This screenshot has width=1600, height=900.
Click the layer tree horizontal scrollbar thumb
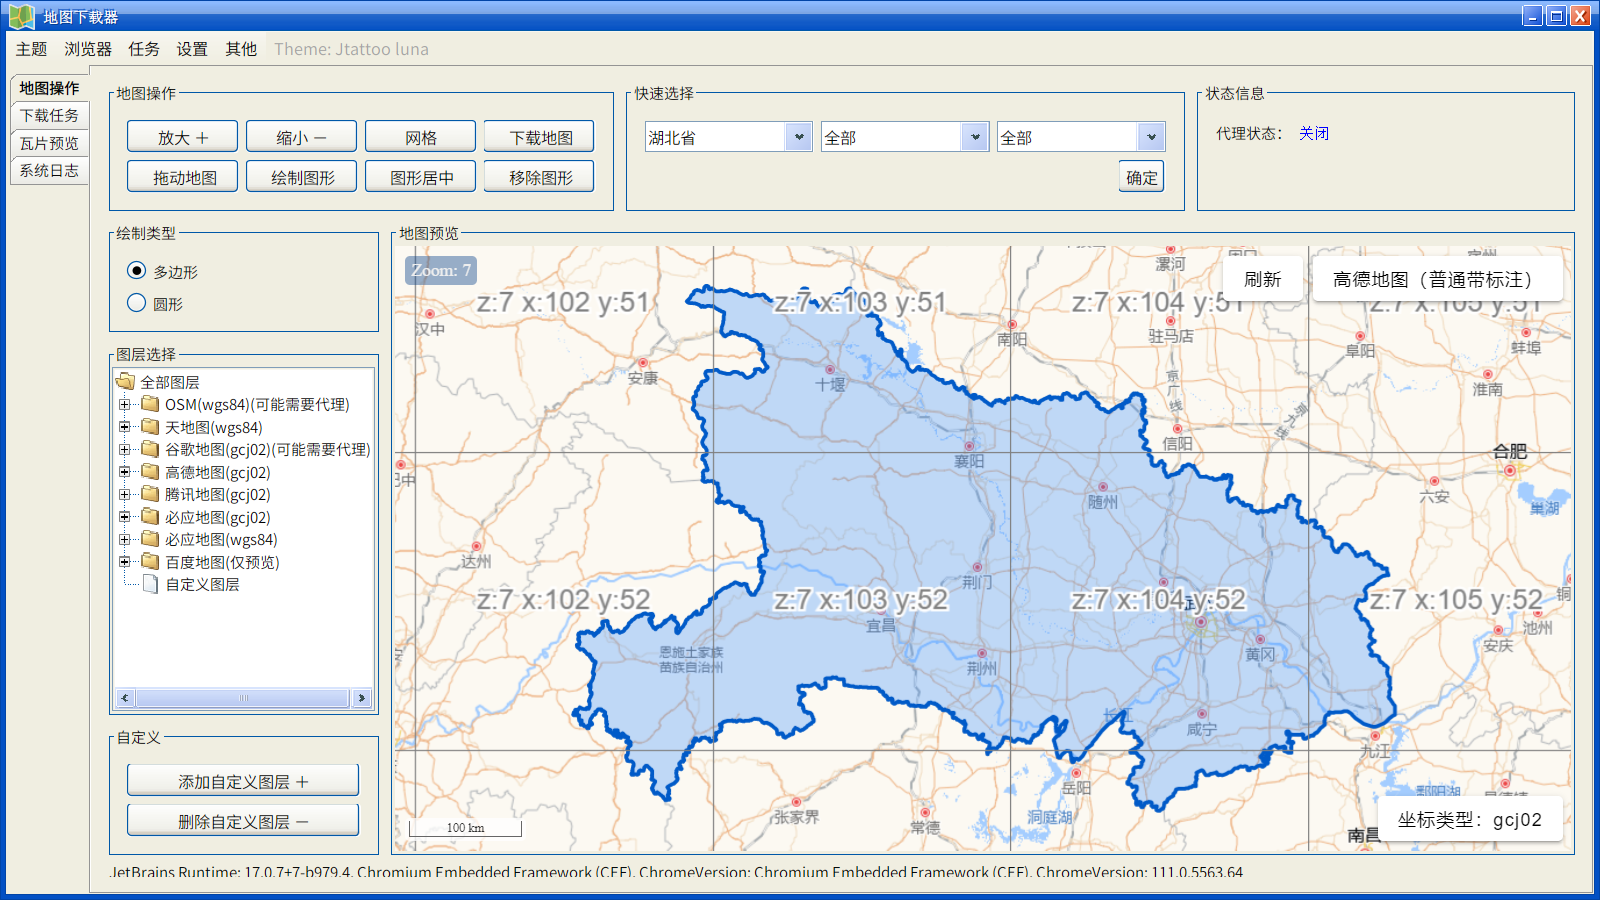[x=242, y=698]
